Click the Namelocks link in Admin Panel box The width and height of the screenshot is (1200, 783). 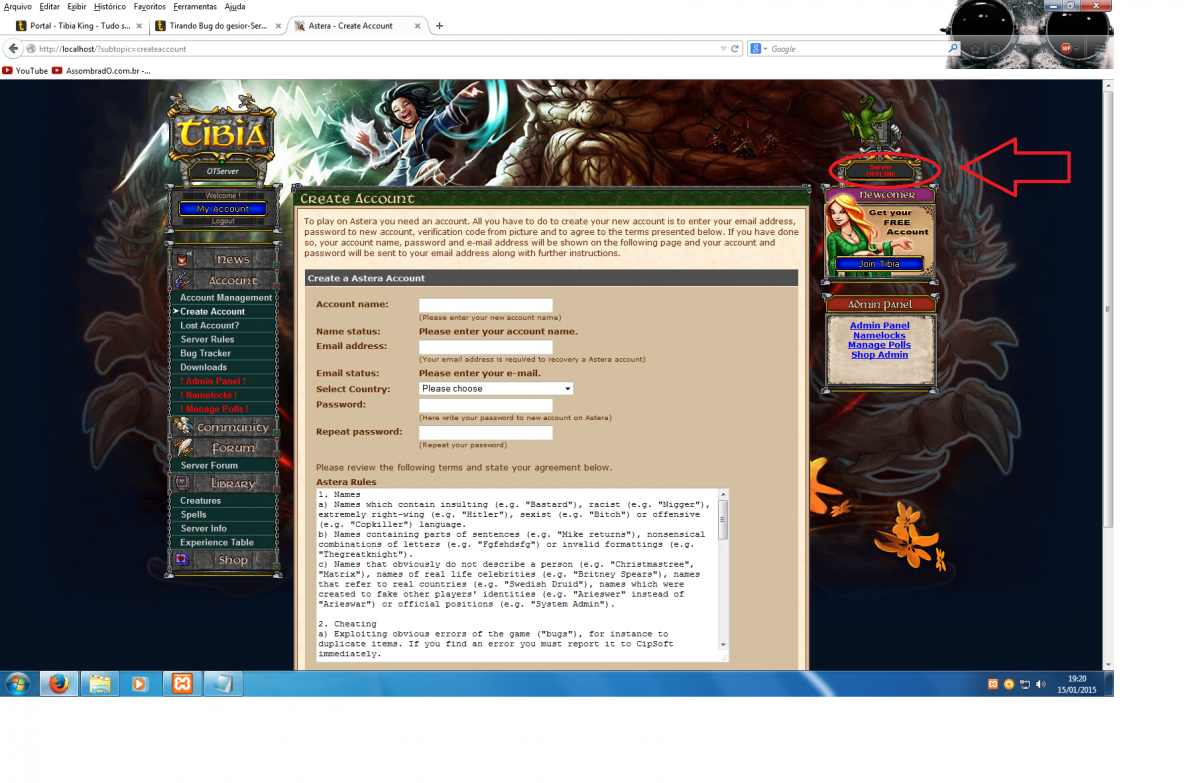880,335
